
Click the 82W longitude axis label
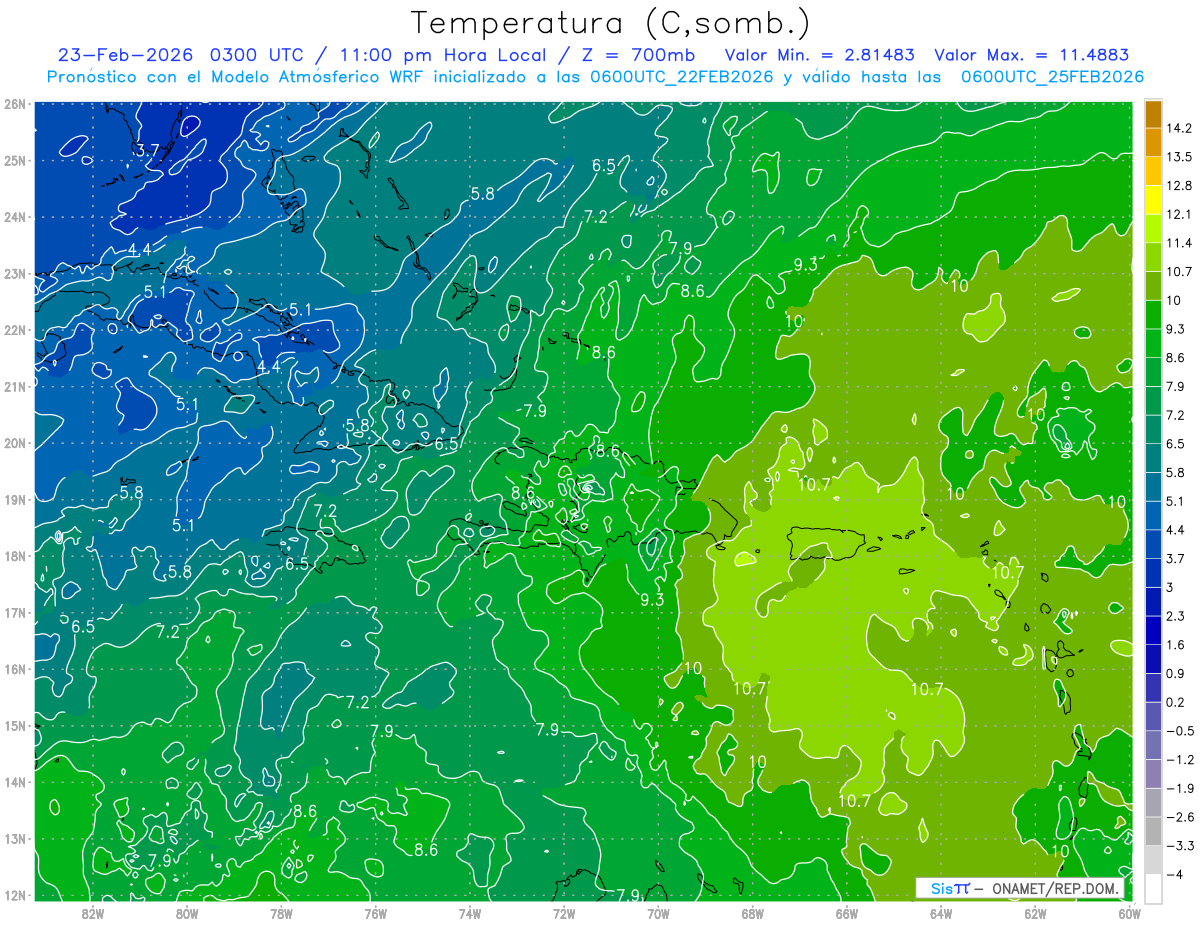93,914
